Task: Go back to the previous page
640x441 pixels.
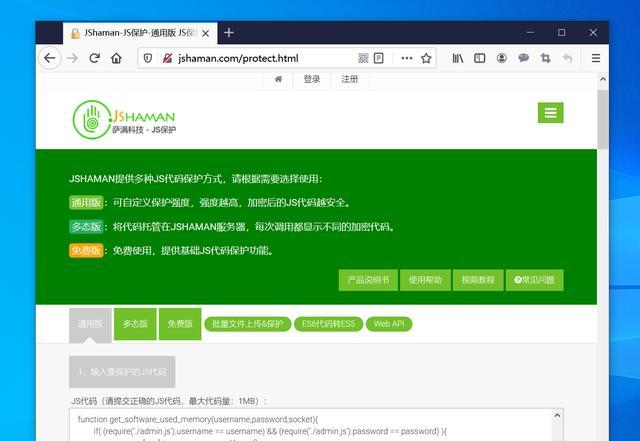Action: (50, 58)
